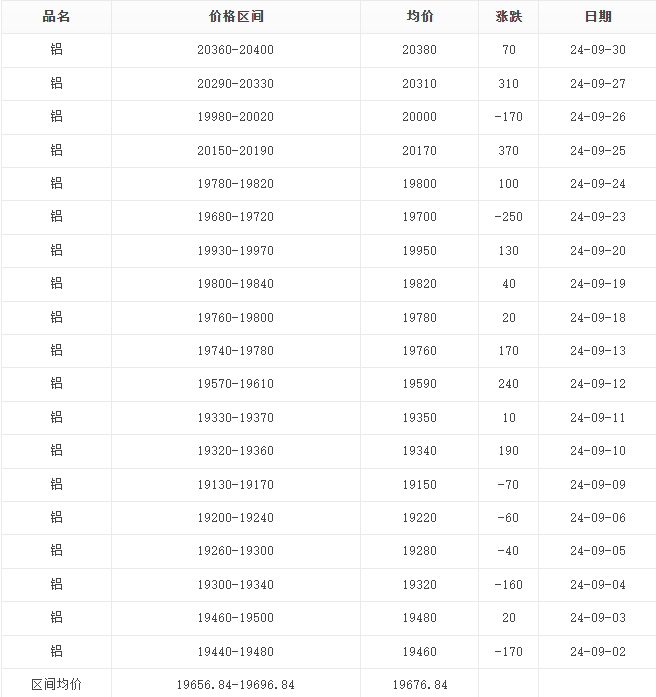656x697 pixels.
Task: Click price range 19930-19970
Action: [x=235, y=251]
